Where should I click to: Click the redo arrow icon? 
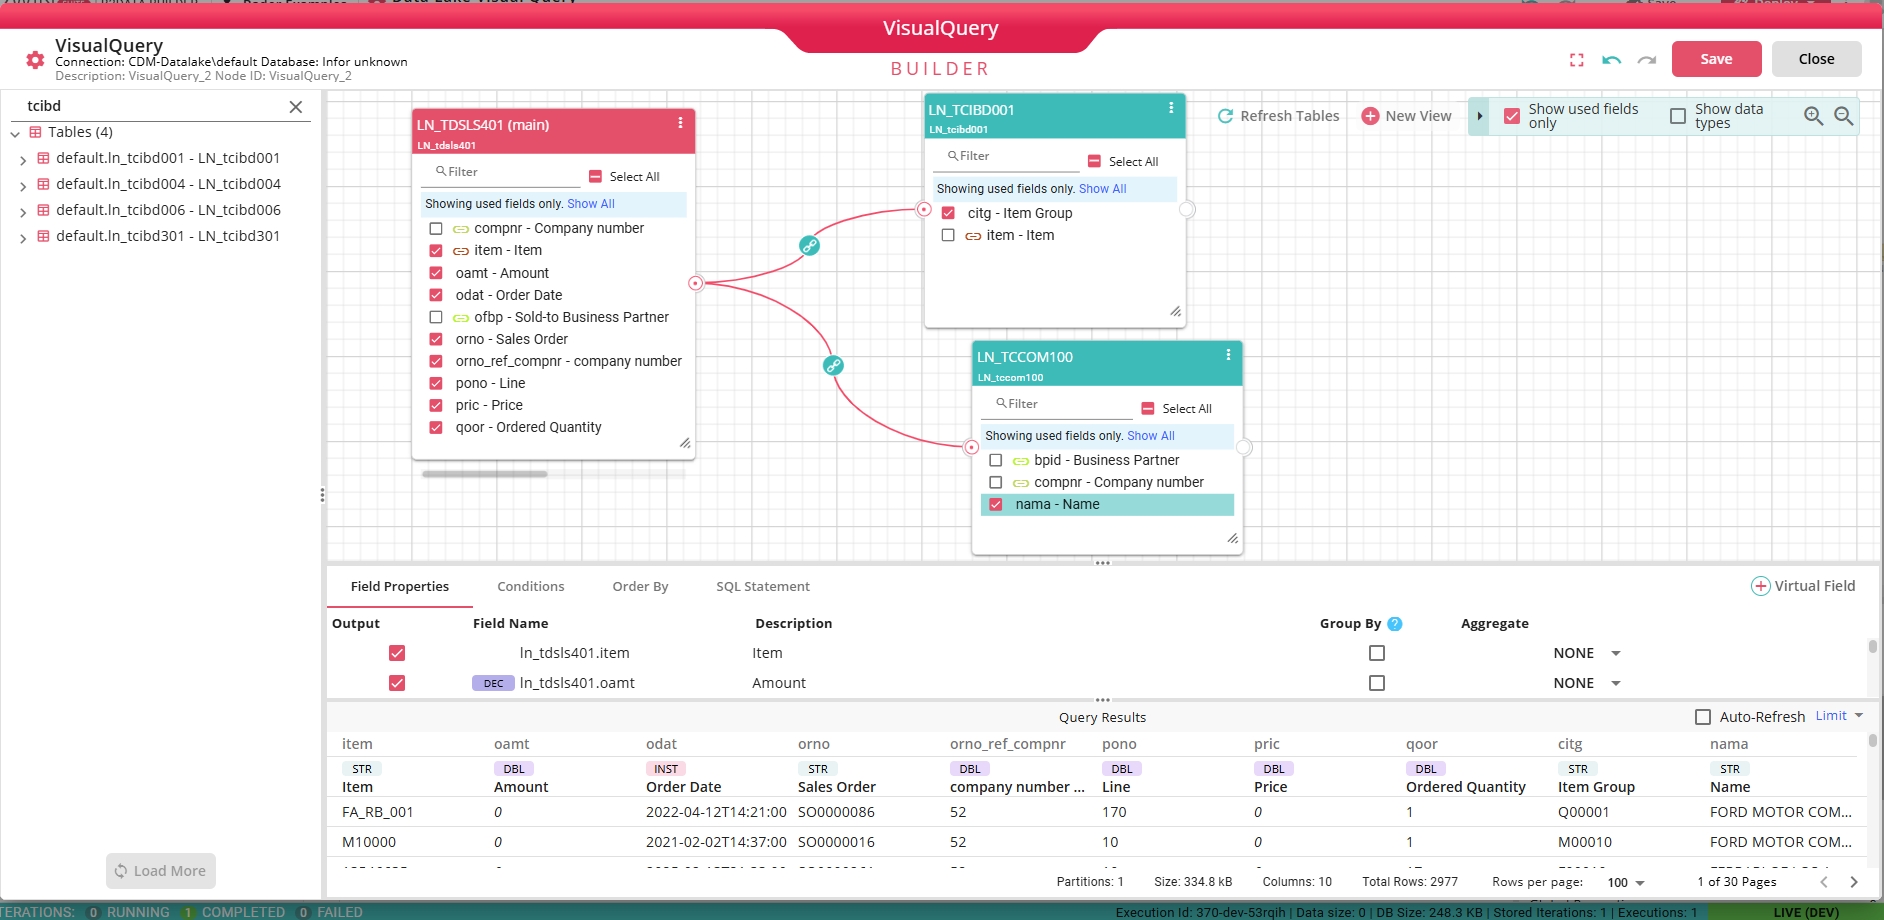(1646, 60)
